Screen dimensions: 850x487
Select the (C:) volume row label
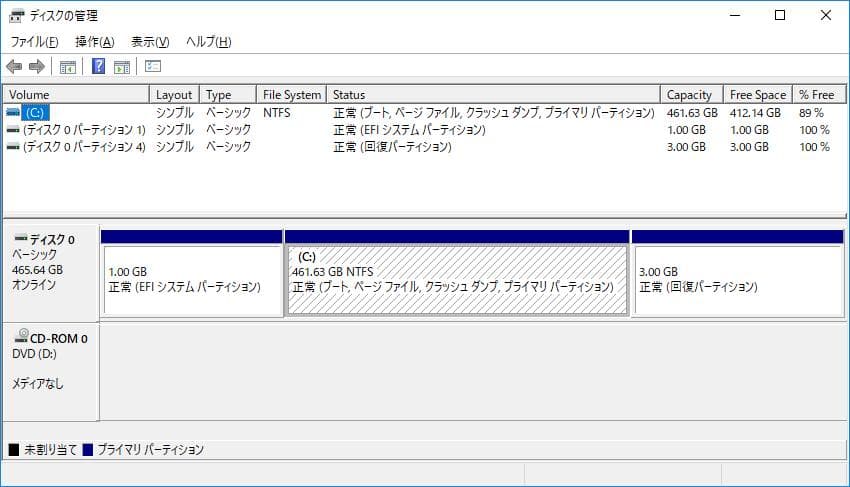click(35, 112)
